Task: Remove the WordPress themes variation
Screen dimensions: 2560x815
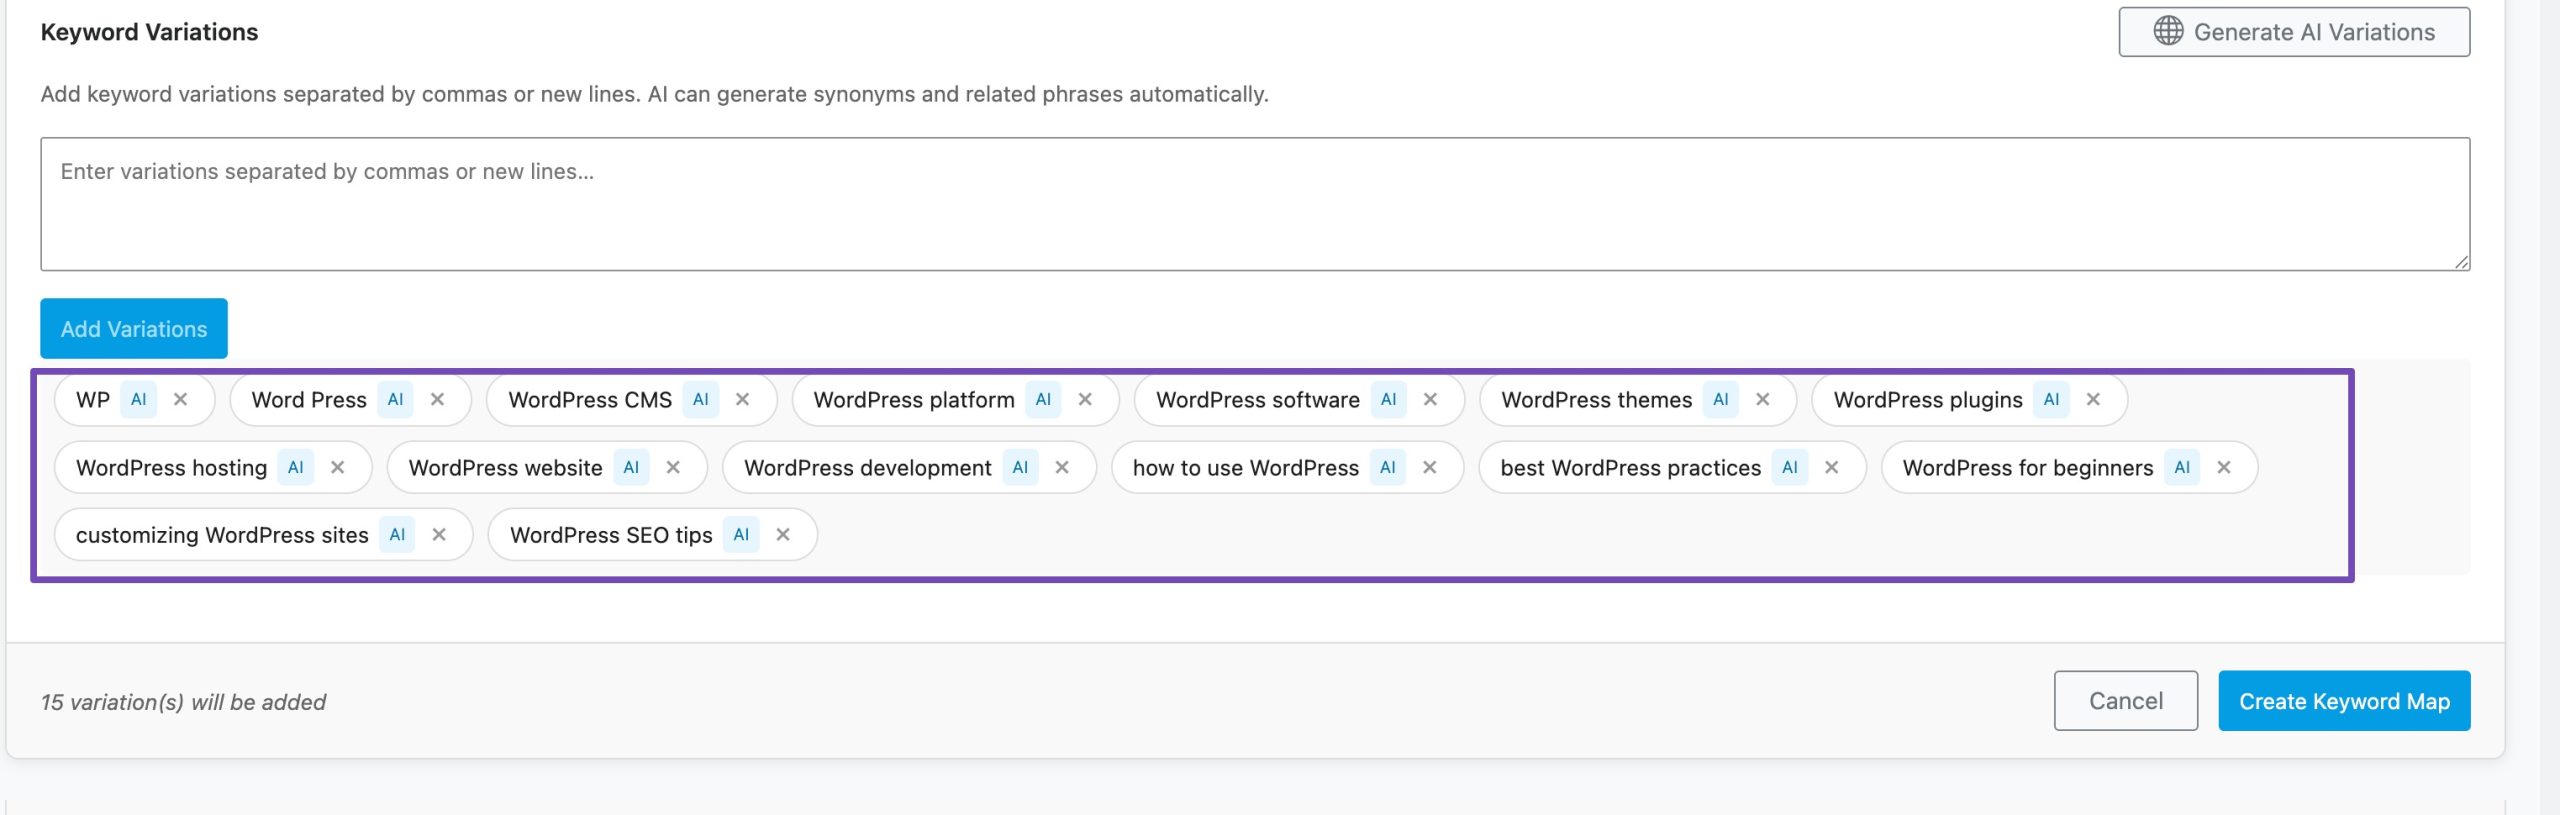Action: coord(1762,399)
